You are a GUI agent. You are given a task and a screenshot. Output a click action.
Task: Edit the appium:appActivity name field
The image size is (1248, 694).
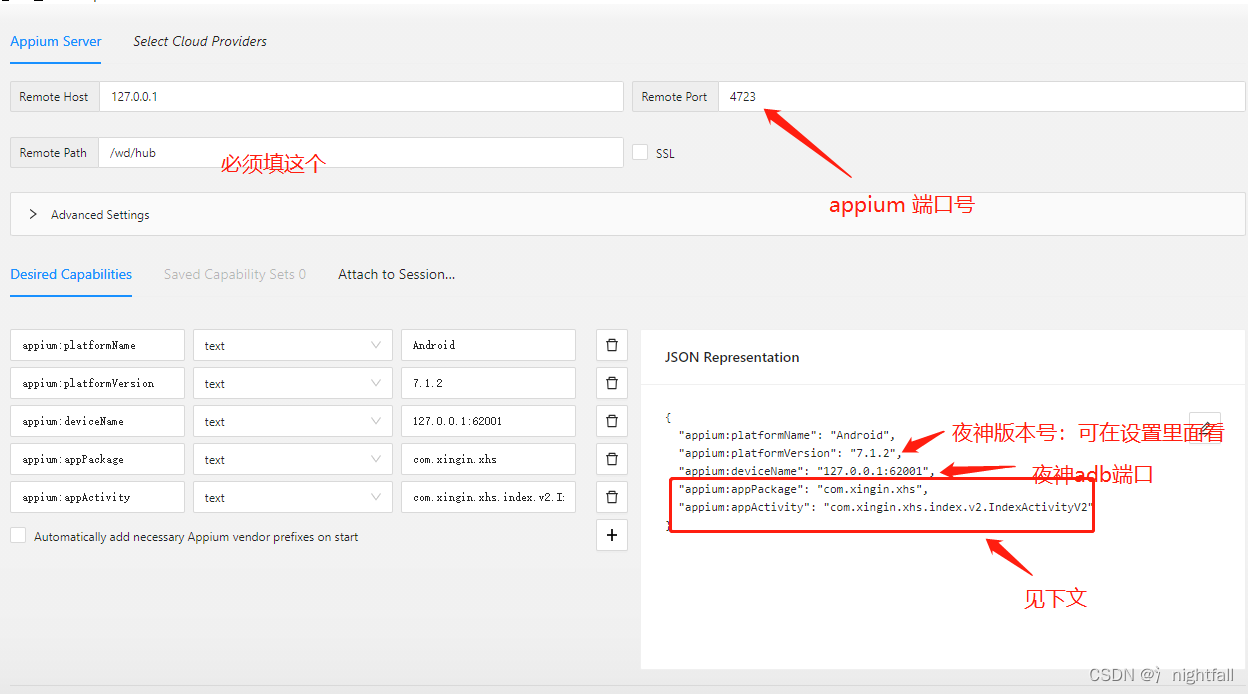pos(98,497)
